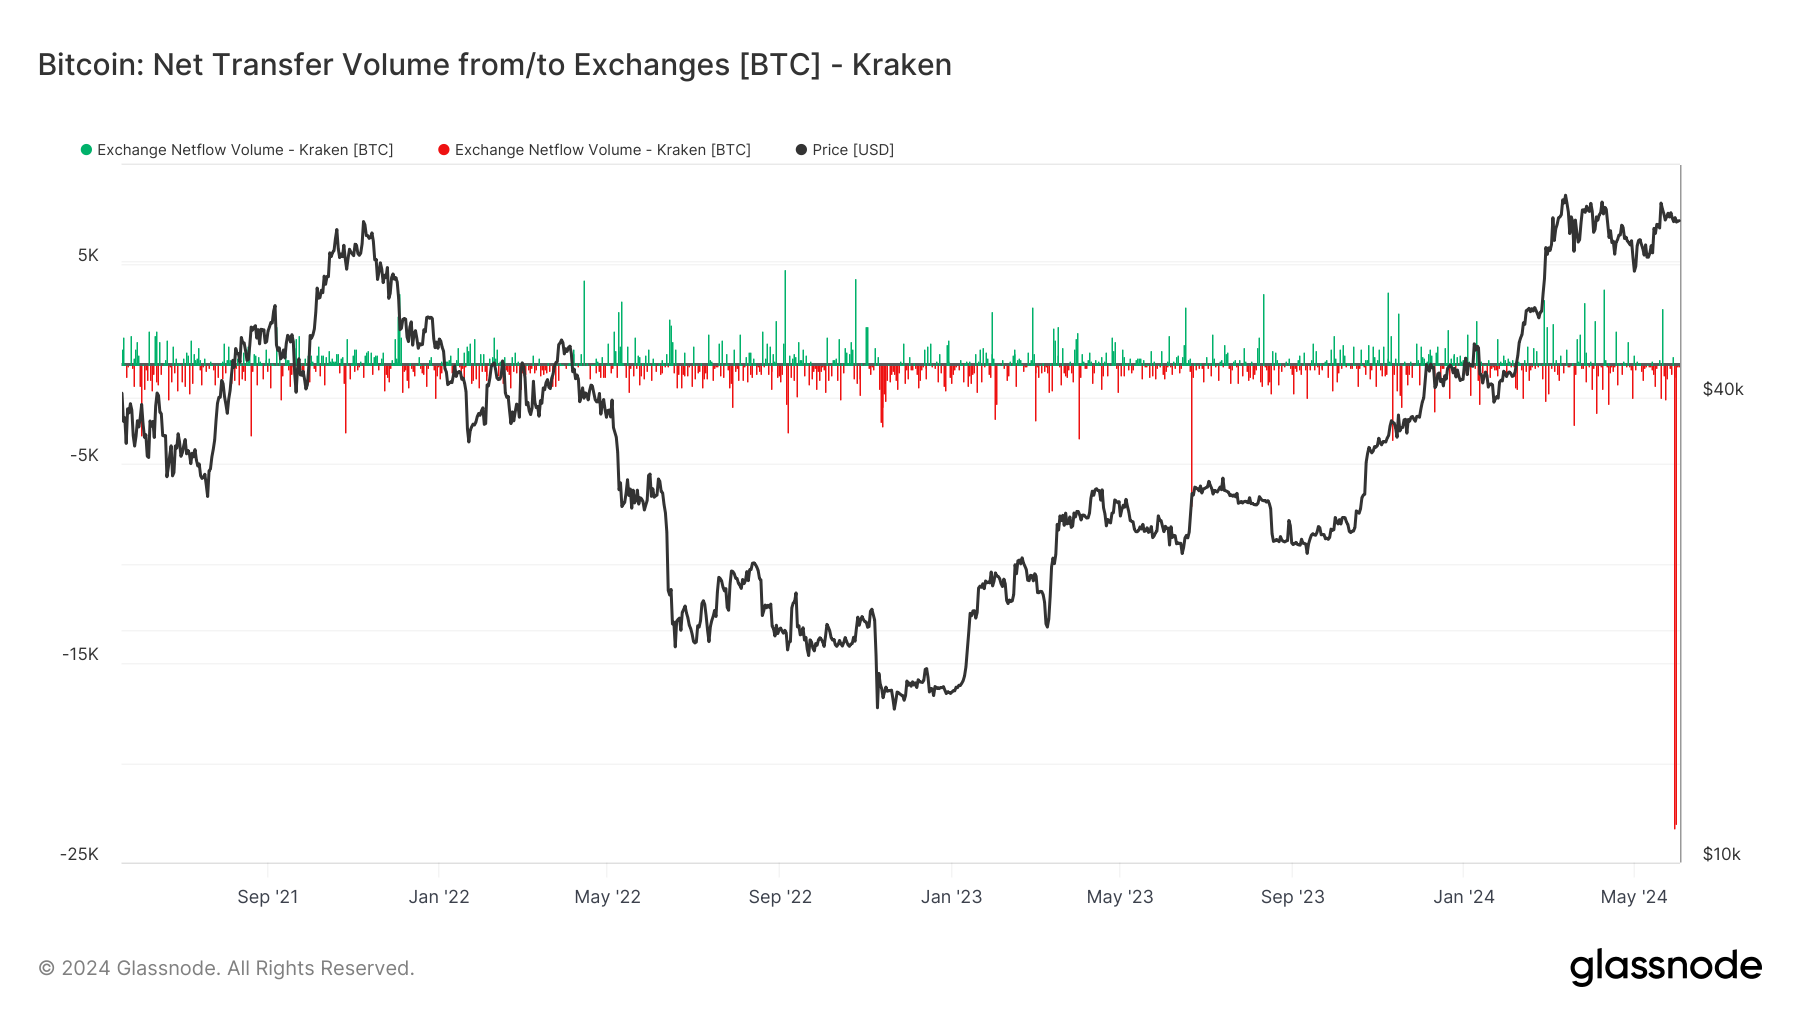Click the -25K left axis label
This screenshot has height=1013, width=1800.
(80, 854)
